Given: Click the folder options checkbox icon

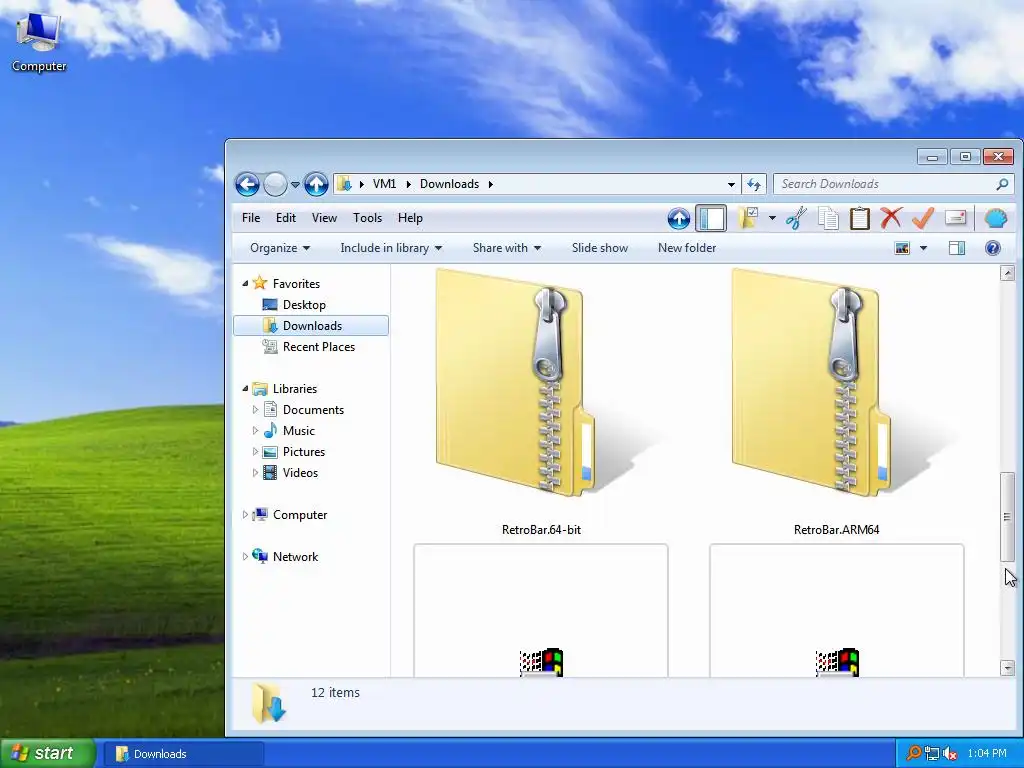Looking at the screenshot, I should point(748,218).
